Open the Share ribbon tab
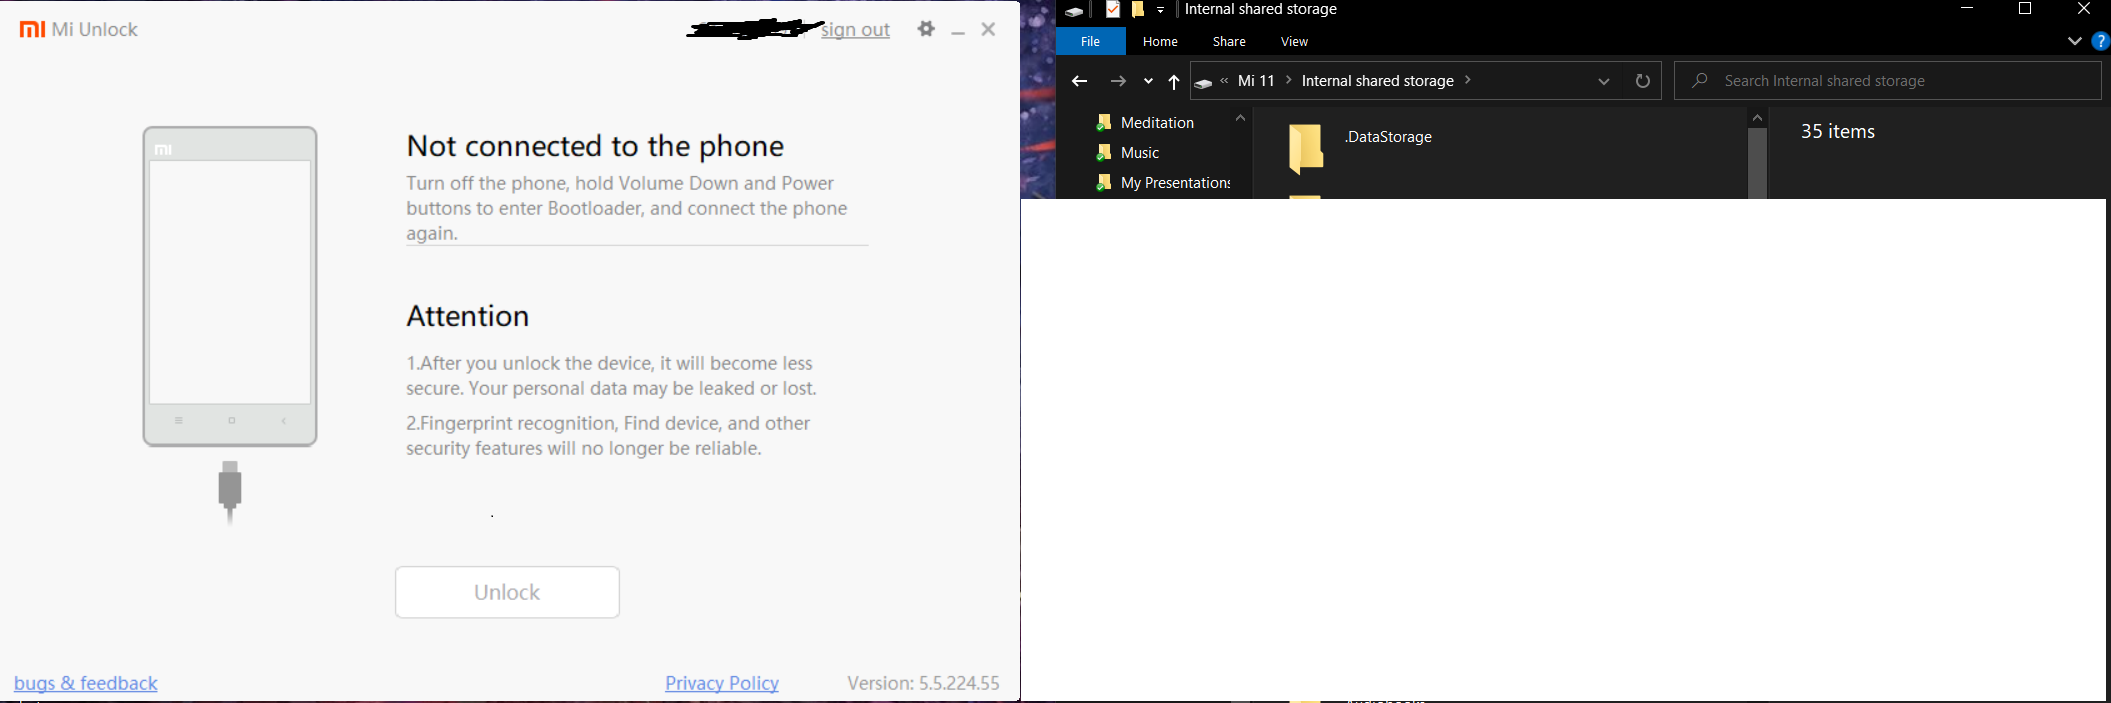Screen dimensions: 2111x703 (x=1229, y=41)
